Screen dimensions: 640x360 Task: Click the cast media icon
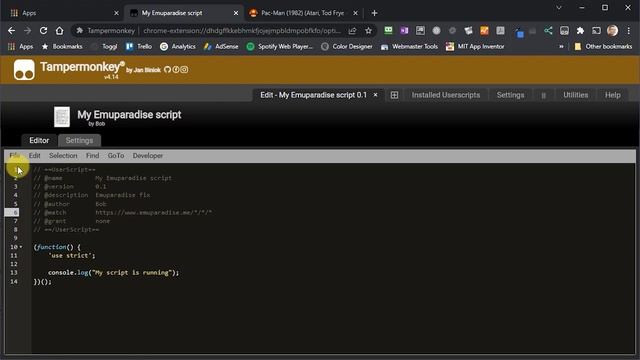[596, 30]
